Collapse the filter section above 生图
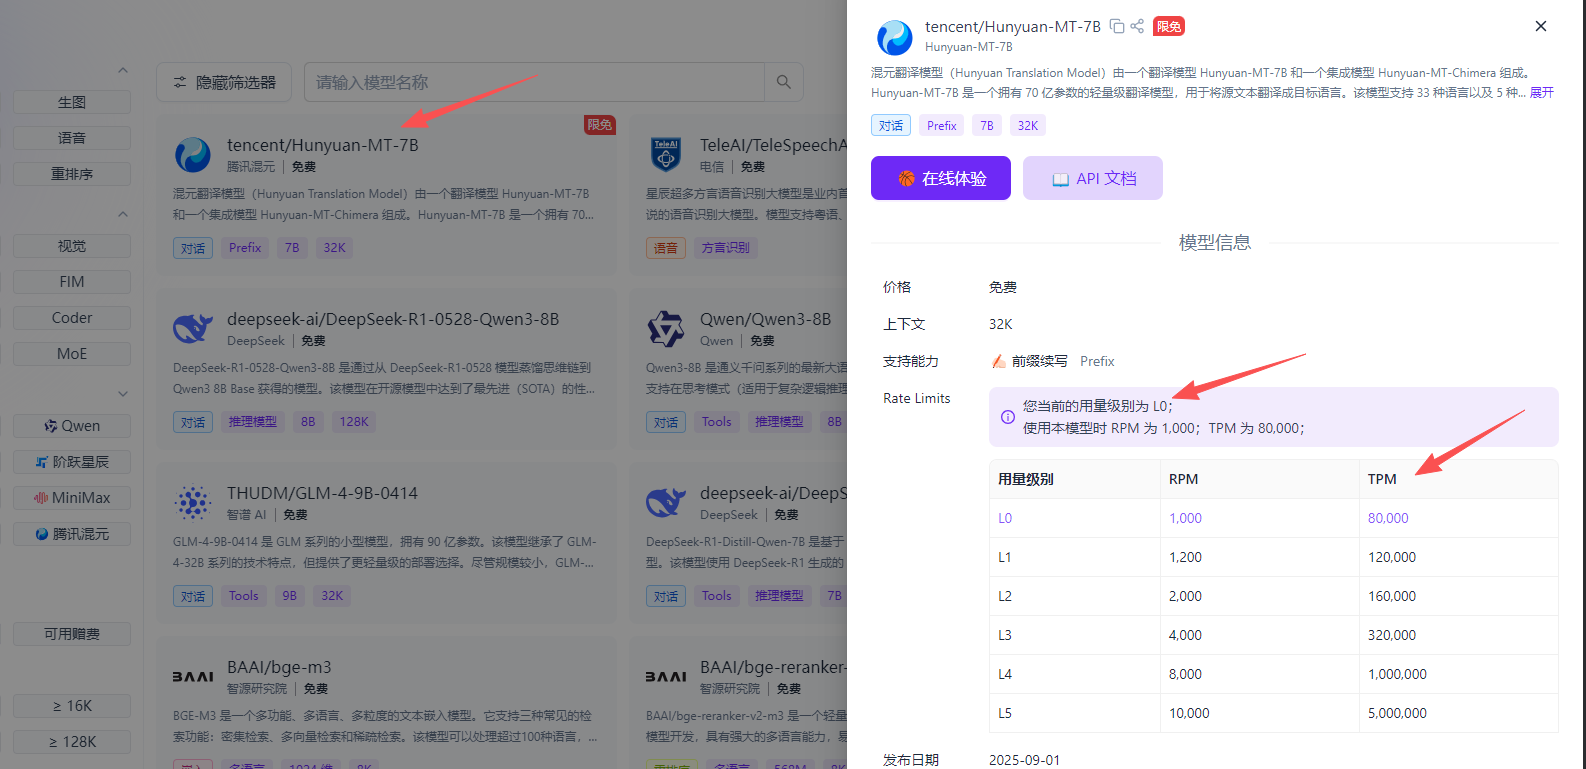The height and width of the screenshot is (769, 1586). (123, 70)
